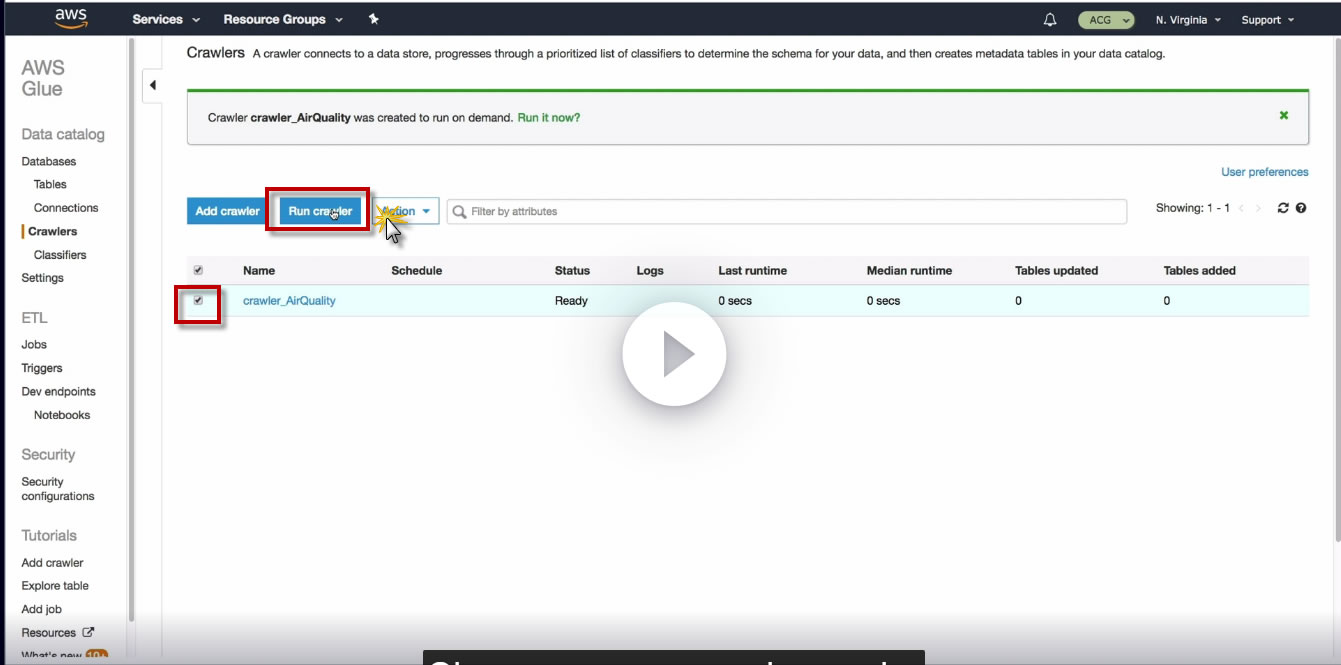Open Connections in the sidebar
This screenshot has height=665, width=1341.
pyautogui.click(x=66, y=208)
